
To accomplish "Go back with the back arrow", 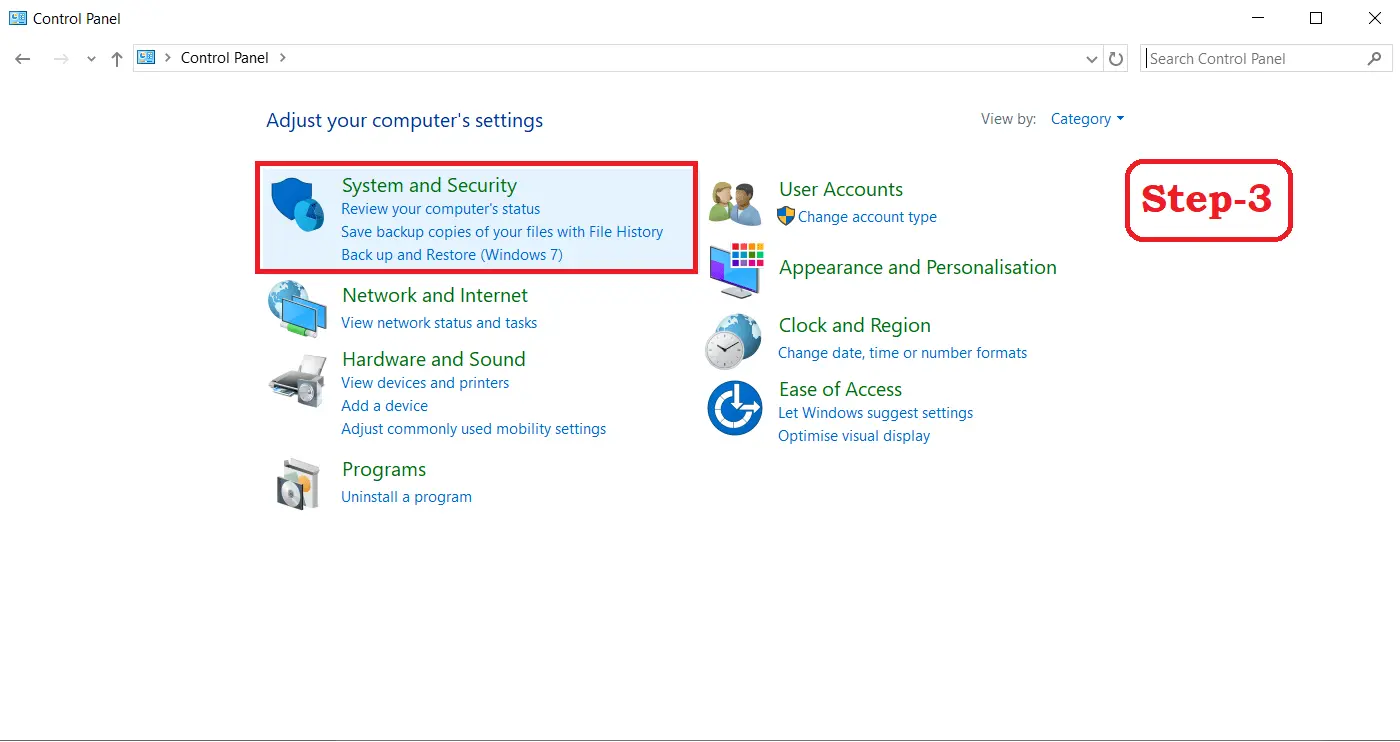I will coord(23,59).
